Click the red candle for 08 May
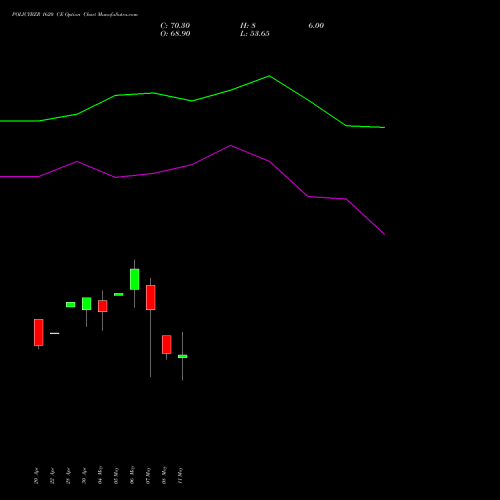Viewport: 500px width, 500px height. 167,344
